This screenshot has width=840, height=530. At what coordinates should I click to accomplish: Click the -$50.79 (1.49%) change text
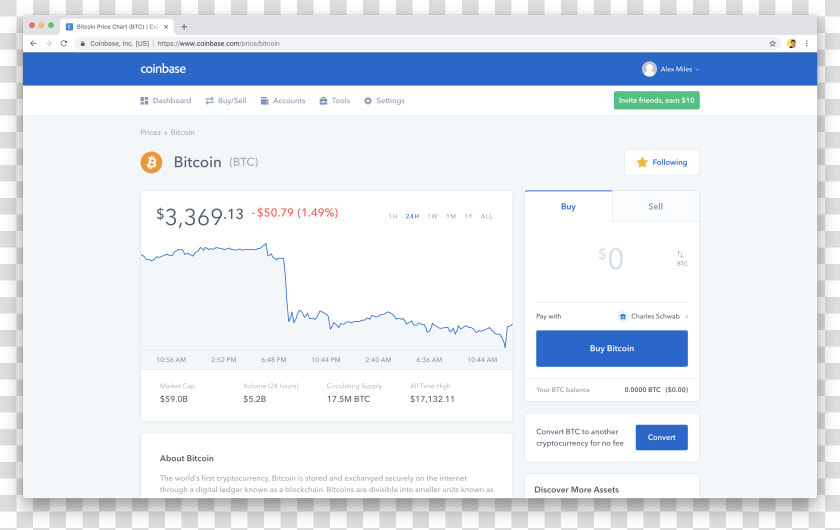click(295, 213)
